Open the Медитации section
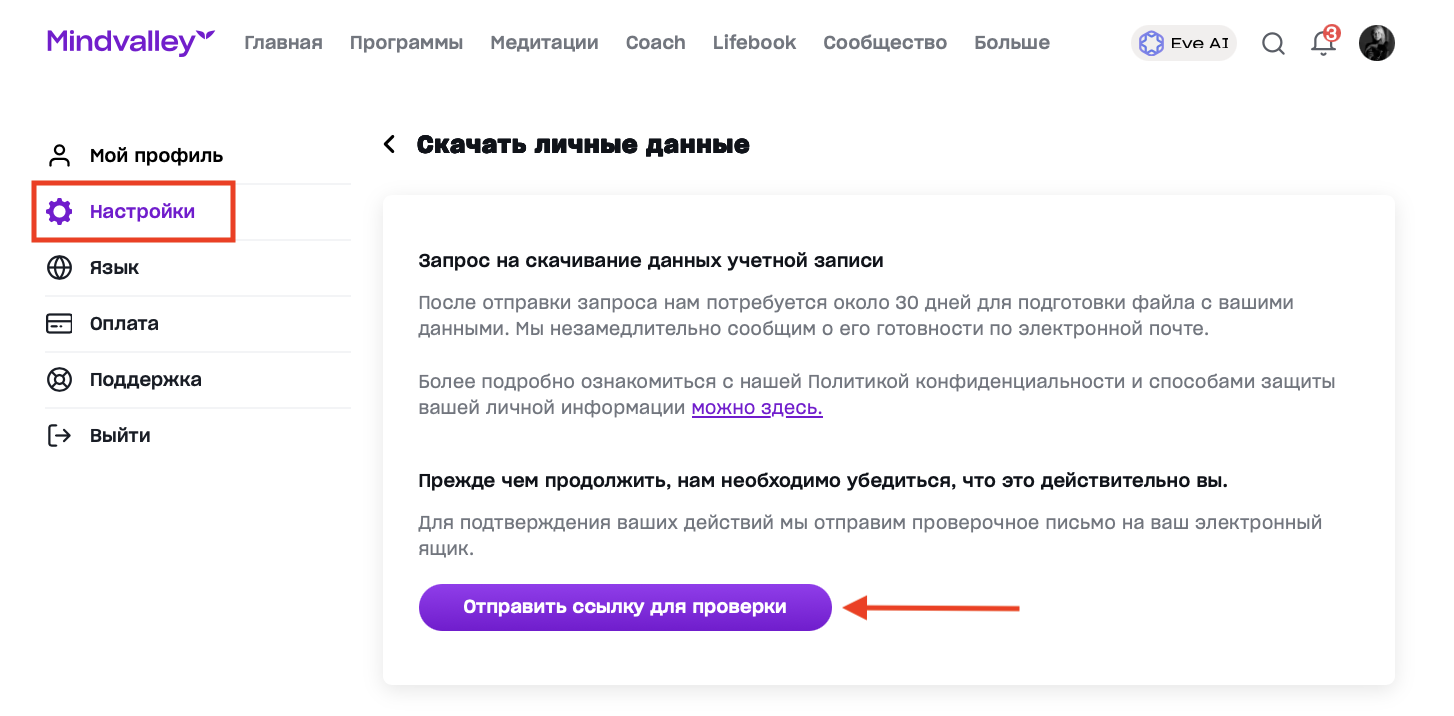This screenshot has height=716, width=1454. click(544, 43)
